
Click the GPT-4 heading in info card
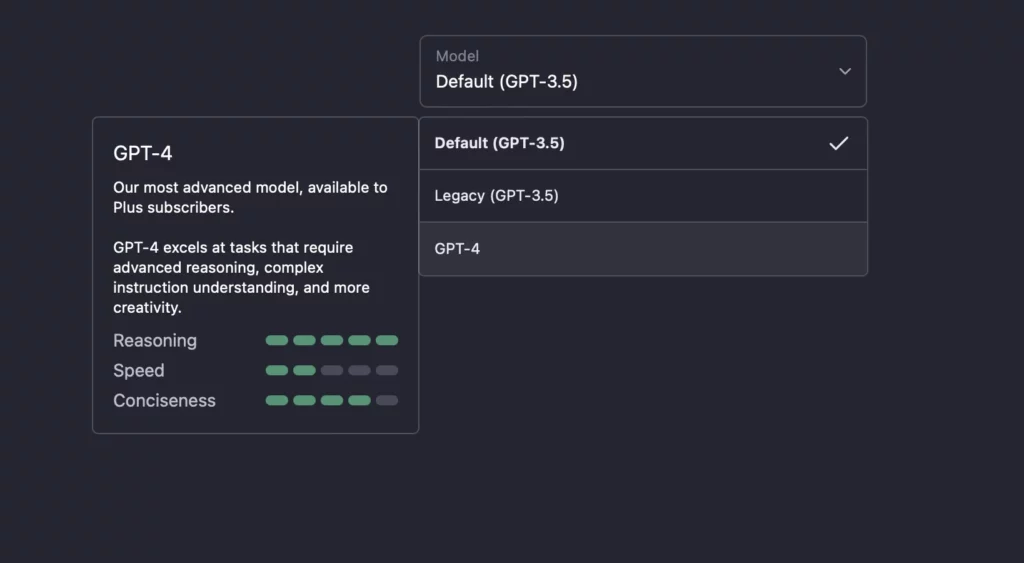pos(143,153)
